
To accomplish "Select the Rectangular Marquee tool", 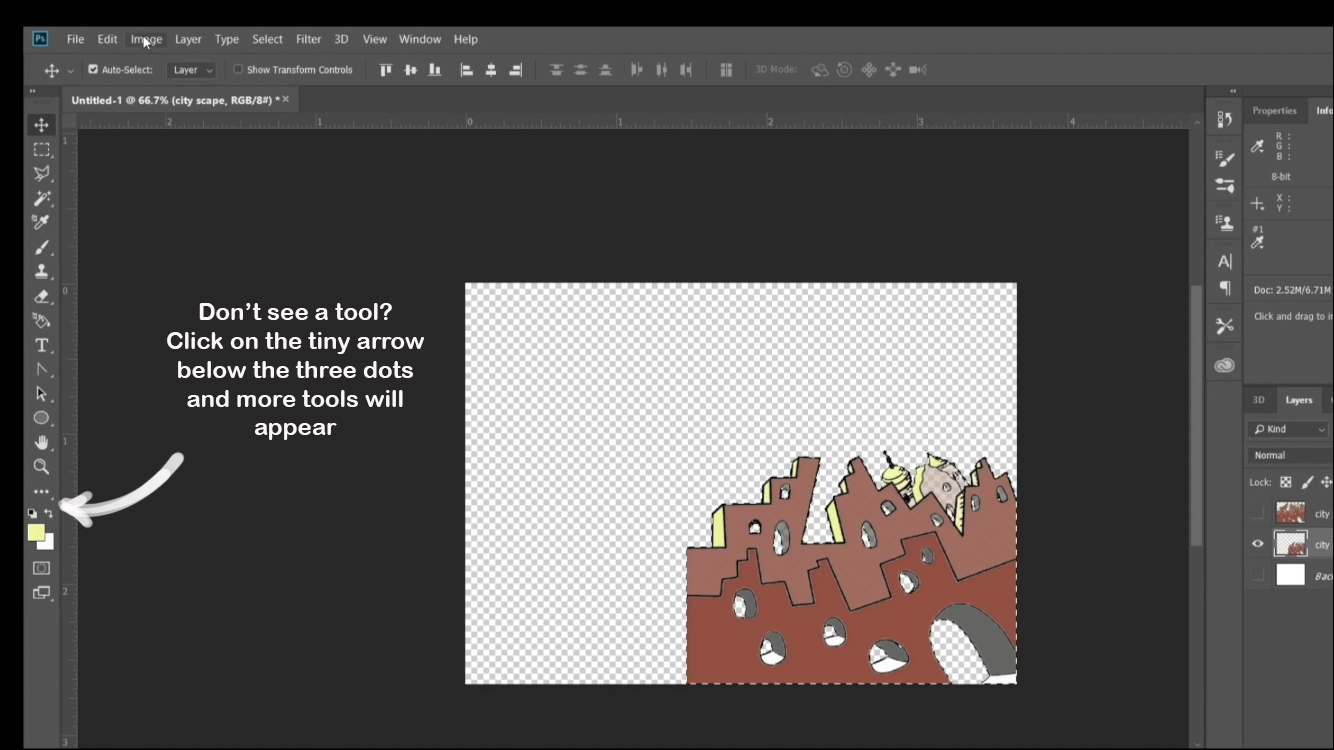I will 41,150.
